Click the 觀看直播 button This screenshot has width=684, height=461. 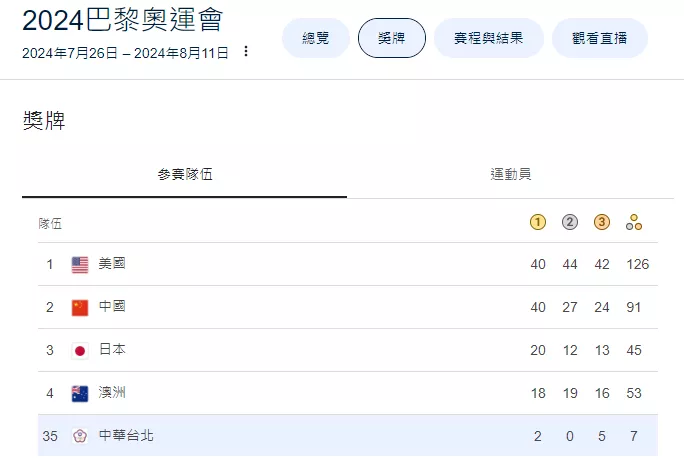pyautogui.click(x=600, y=38)
